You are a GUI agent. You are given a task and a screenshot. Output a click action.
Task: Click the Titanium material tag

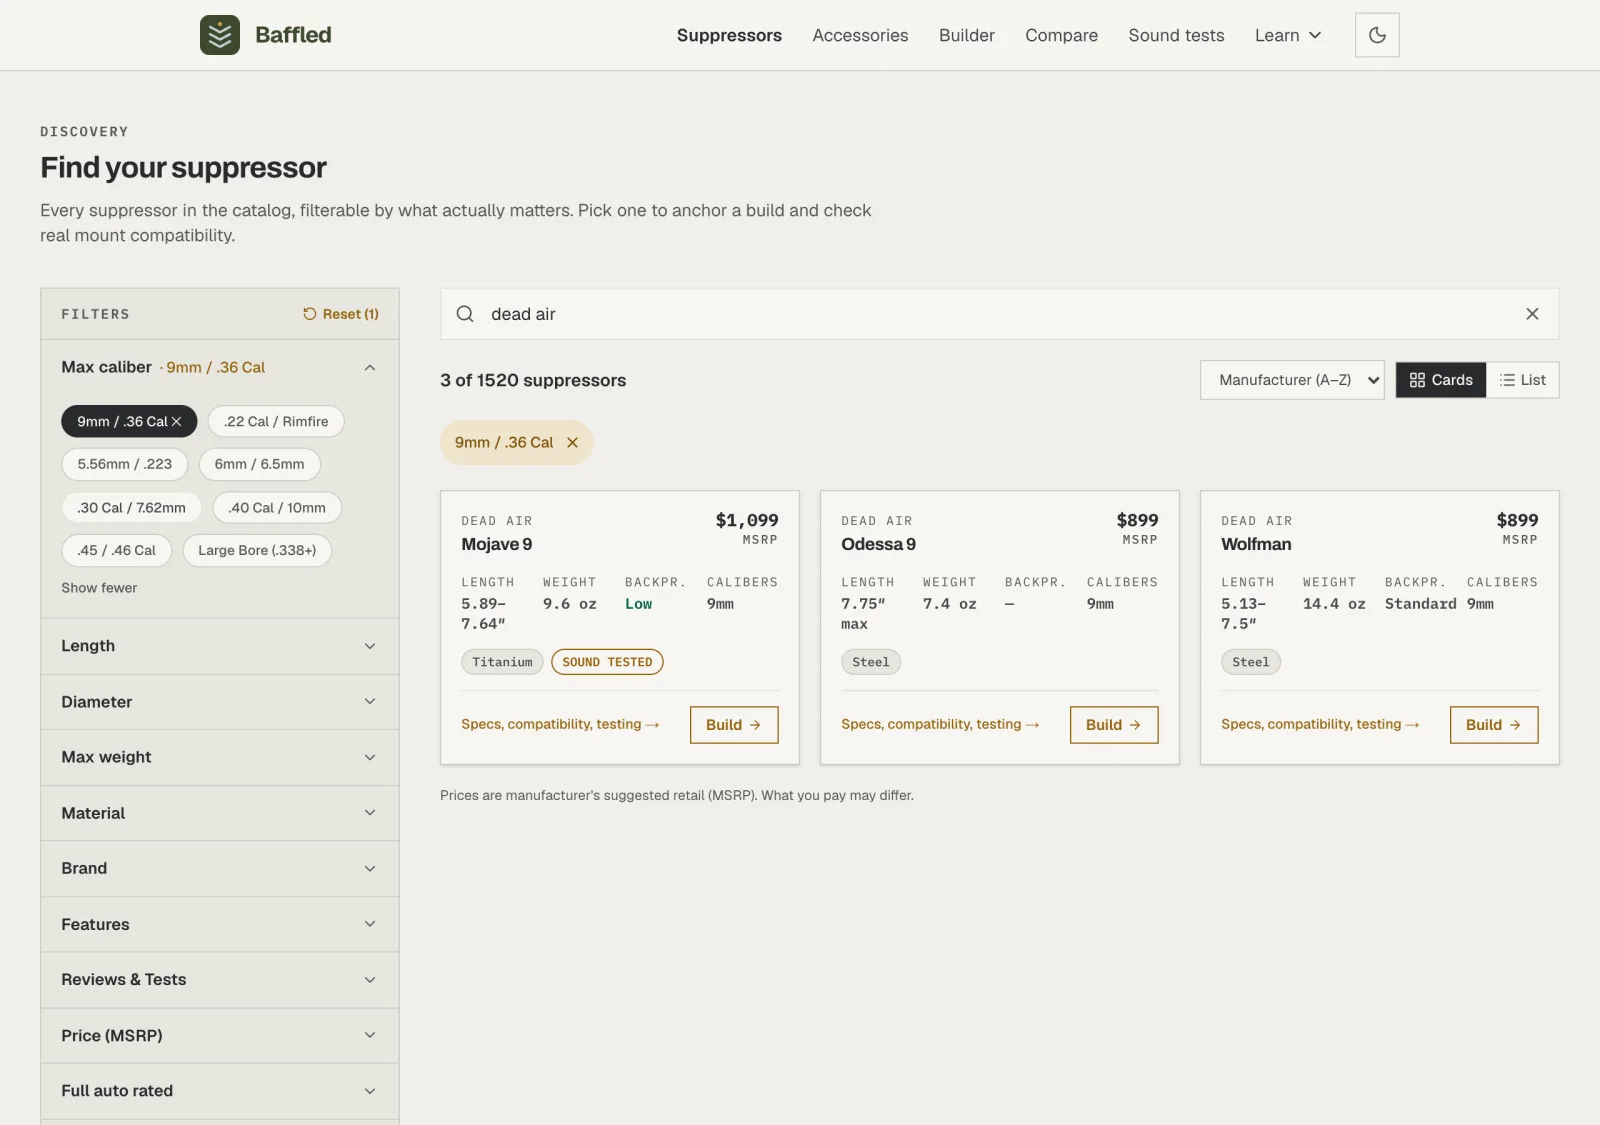(x=502, y=662)
